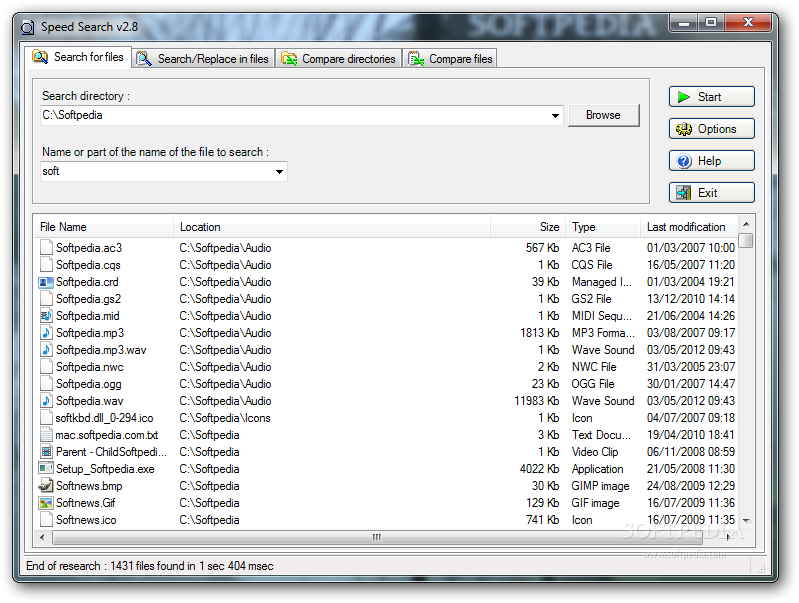Open the file name history dropdown arrow
The image size is (799, 603).
click(279, 172)
